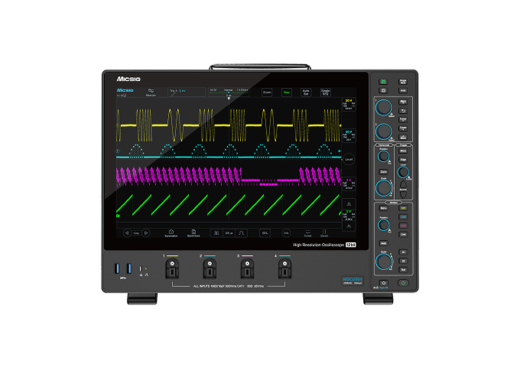The image size is (520, 367).
Task: Toggle the yellow CH1 hardware button
Action: pyautogui.click(x=403, y=208)
